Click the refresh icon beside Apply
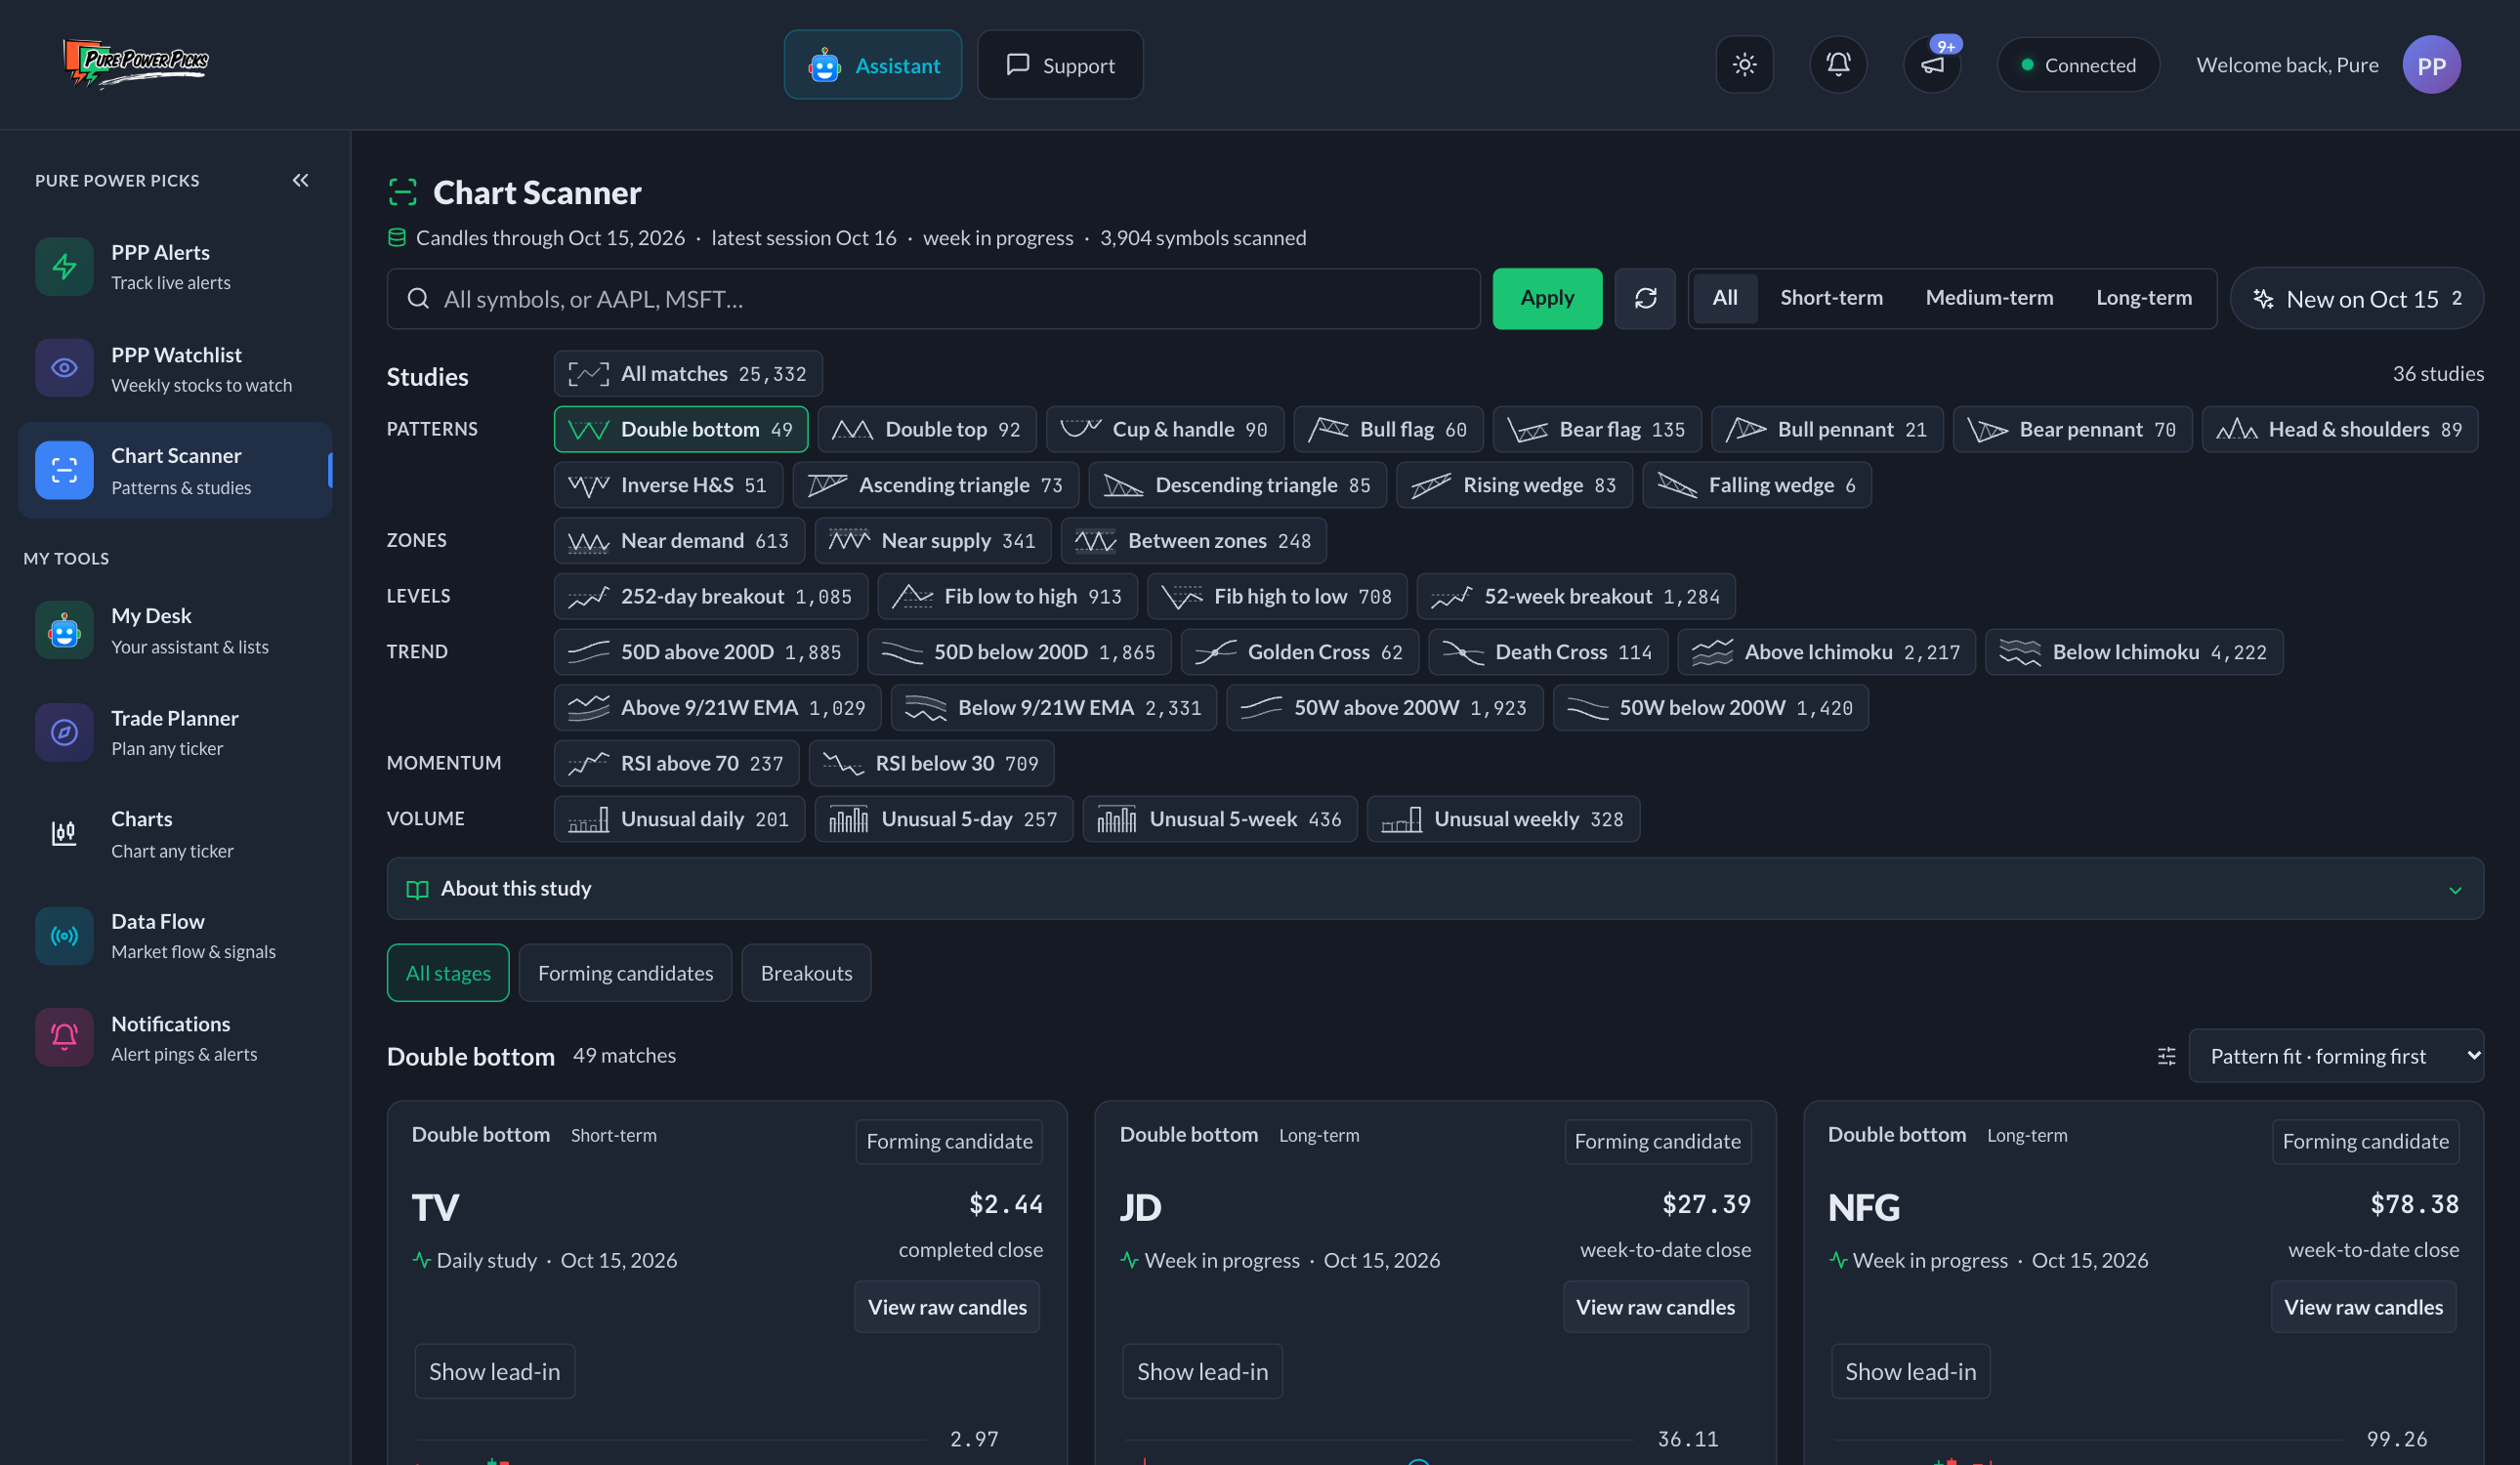This screenshot has width=2520, height=1465. click(x=1645, y=298)
